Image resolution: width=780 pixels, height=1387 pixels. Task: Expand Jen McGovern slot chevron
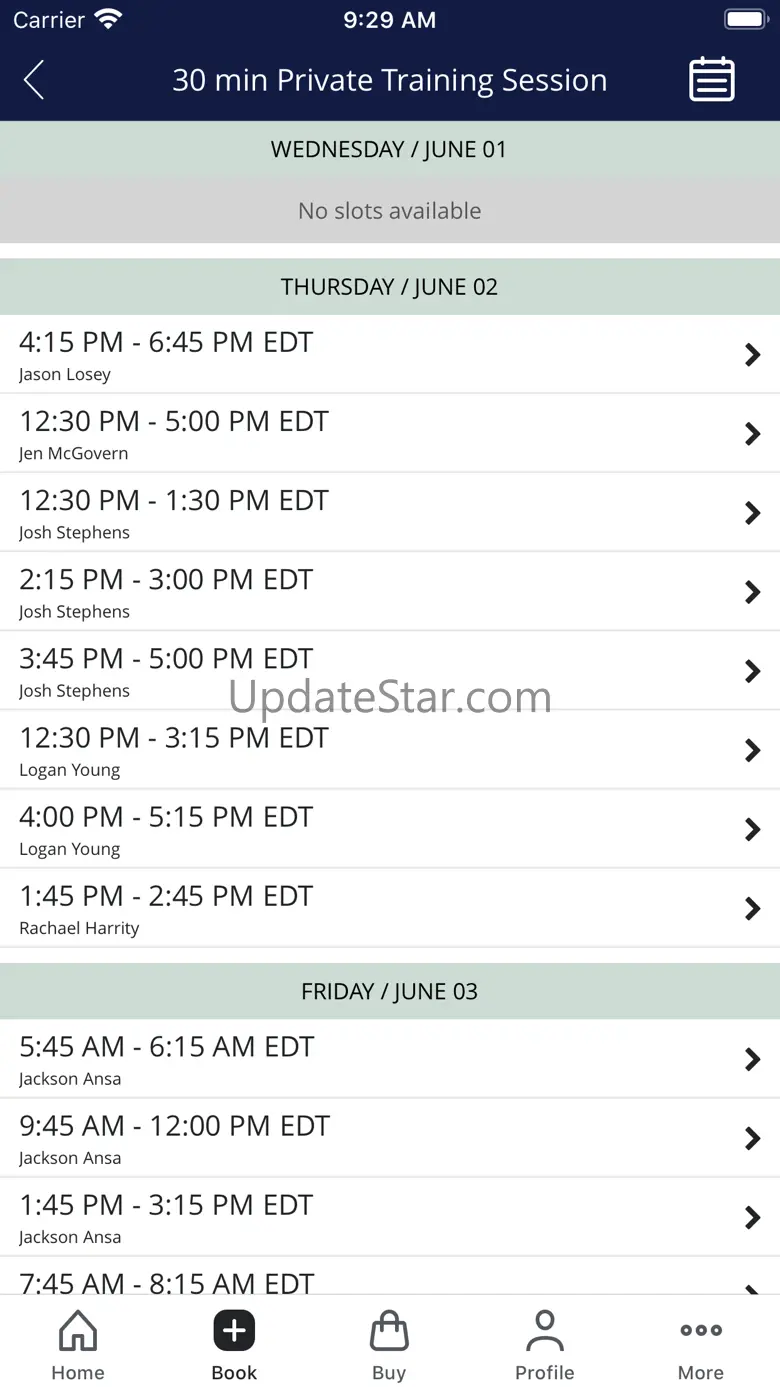pos(752,434)
